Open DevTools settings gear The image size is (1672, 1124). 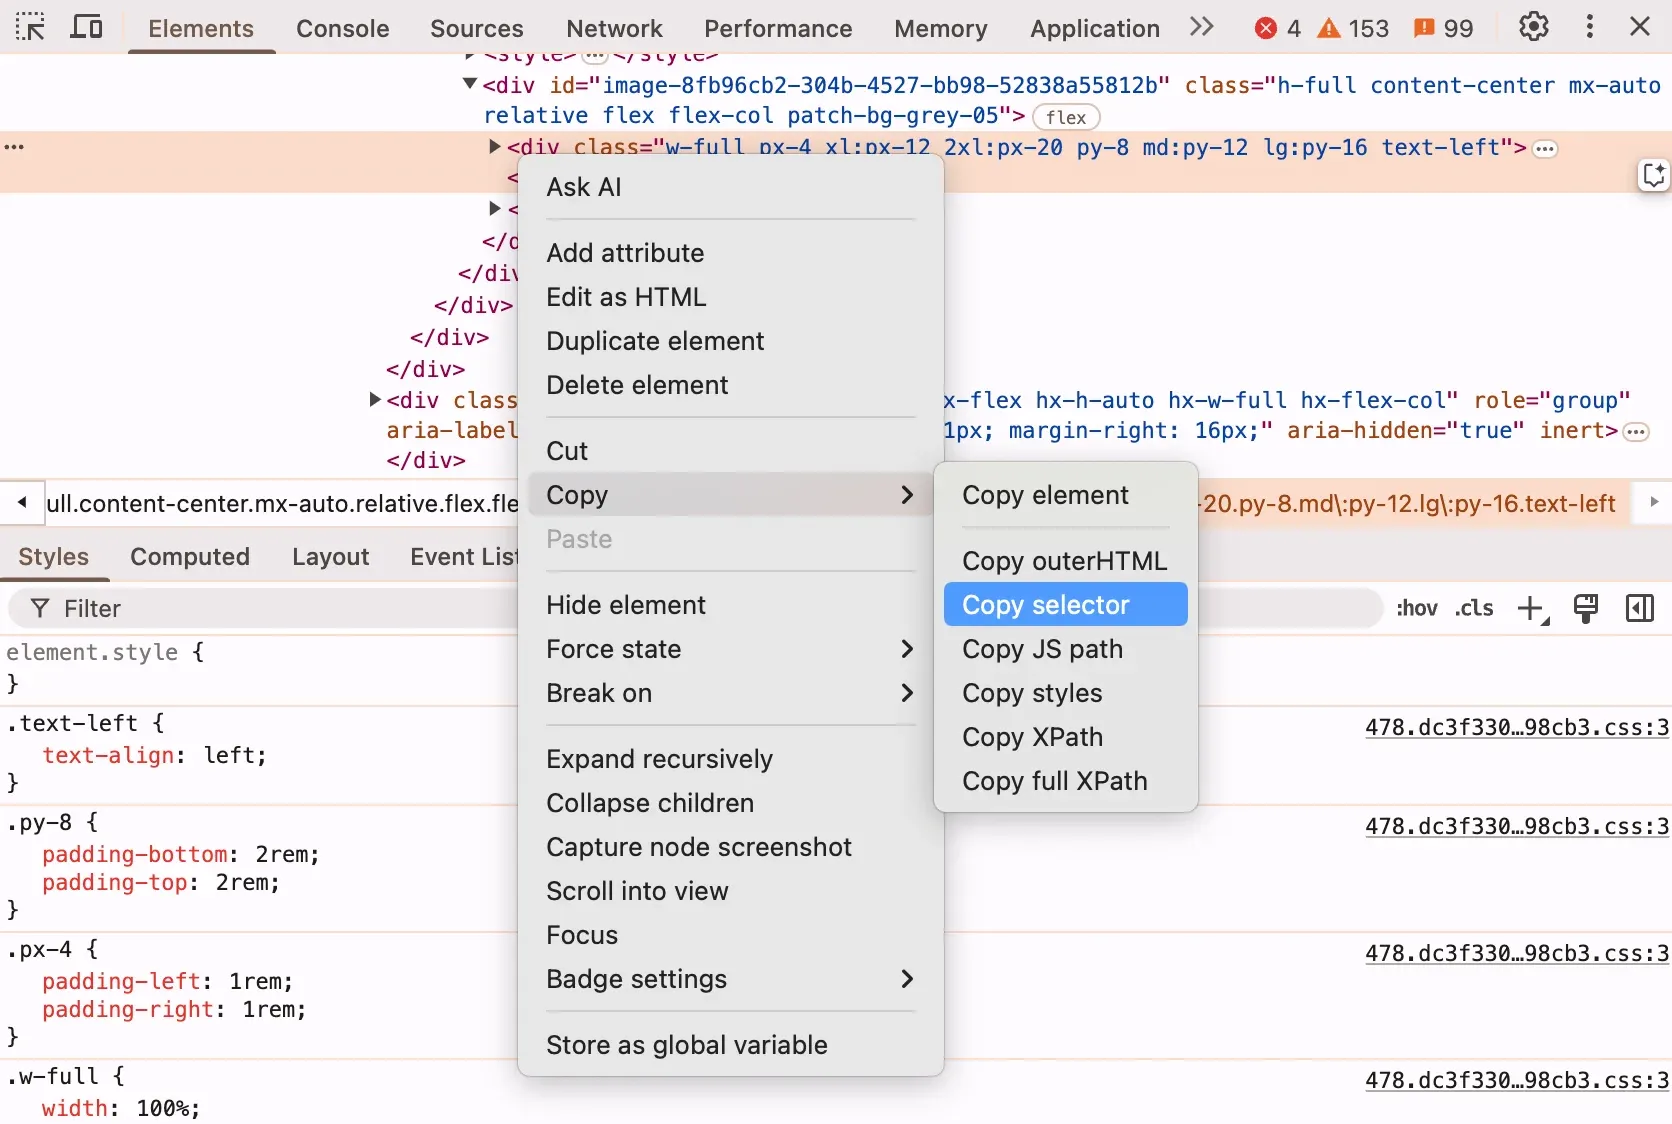(1533, 27)
